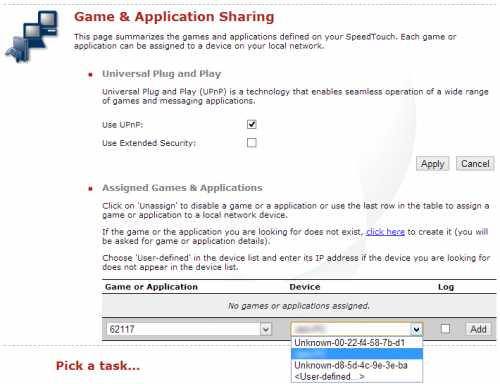The height and width of the screenshot is (384, 500).
Task: Click the 'Pick a task...' heading
Action: [98, 366]
